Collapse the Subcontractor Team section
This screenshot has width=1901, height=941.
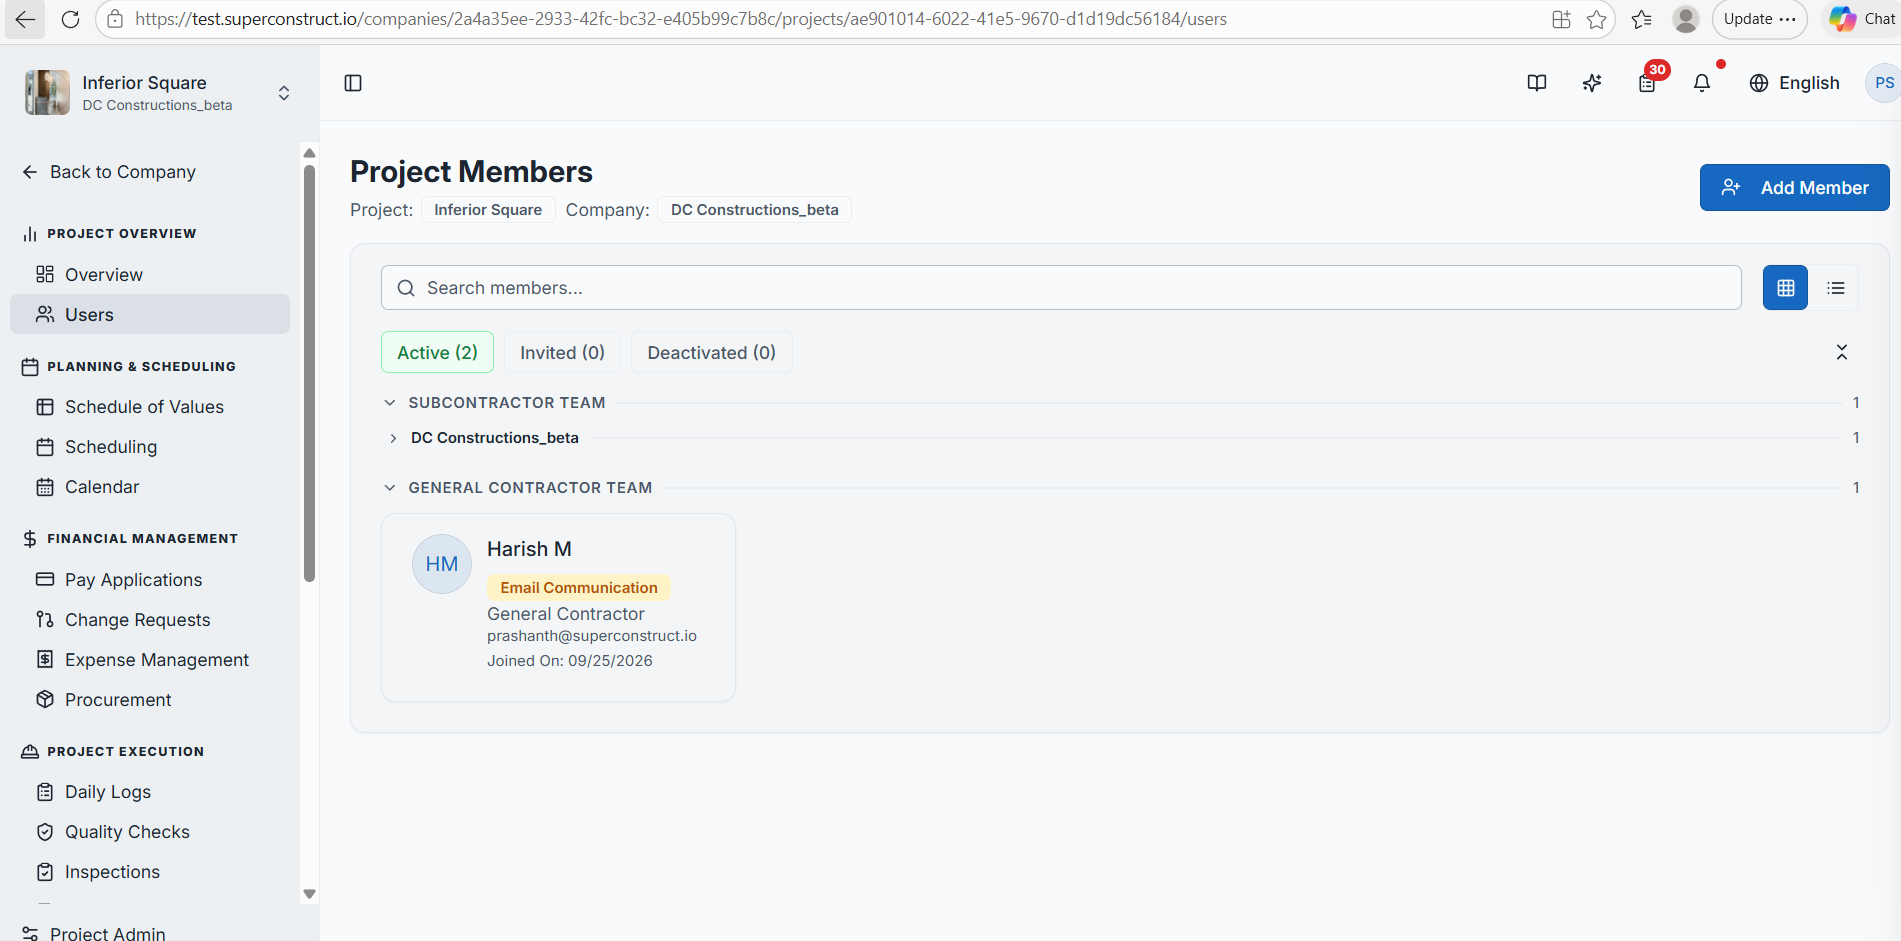click(x=390, y=403)
